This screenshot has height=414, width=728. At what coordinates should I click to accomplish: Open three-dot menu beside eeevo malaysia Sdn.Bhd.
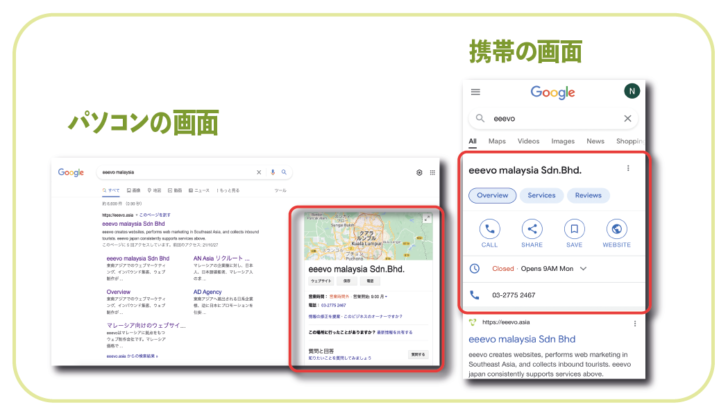[628, 169]
